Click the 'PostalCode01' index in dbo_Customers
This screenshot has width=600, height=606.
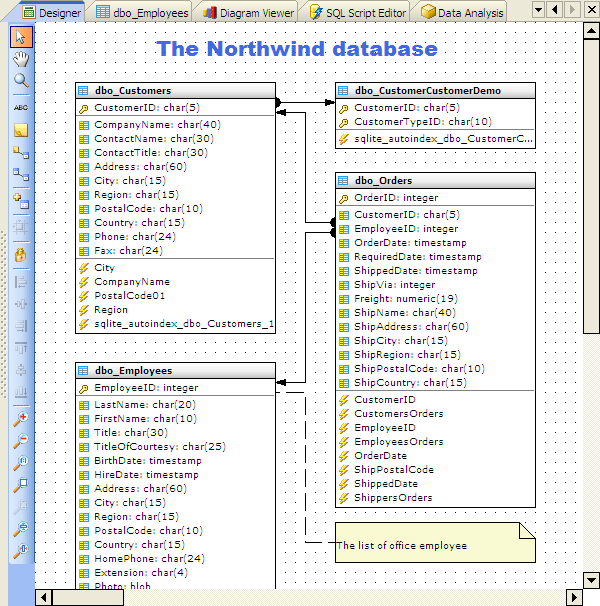pos(176,296)
